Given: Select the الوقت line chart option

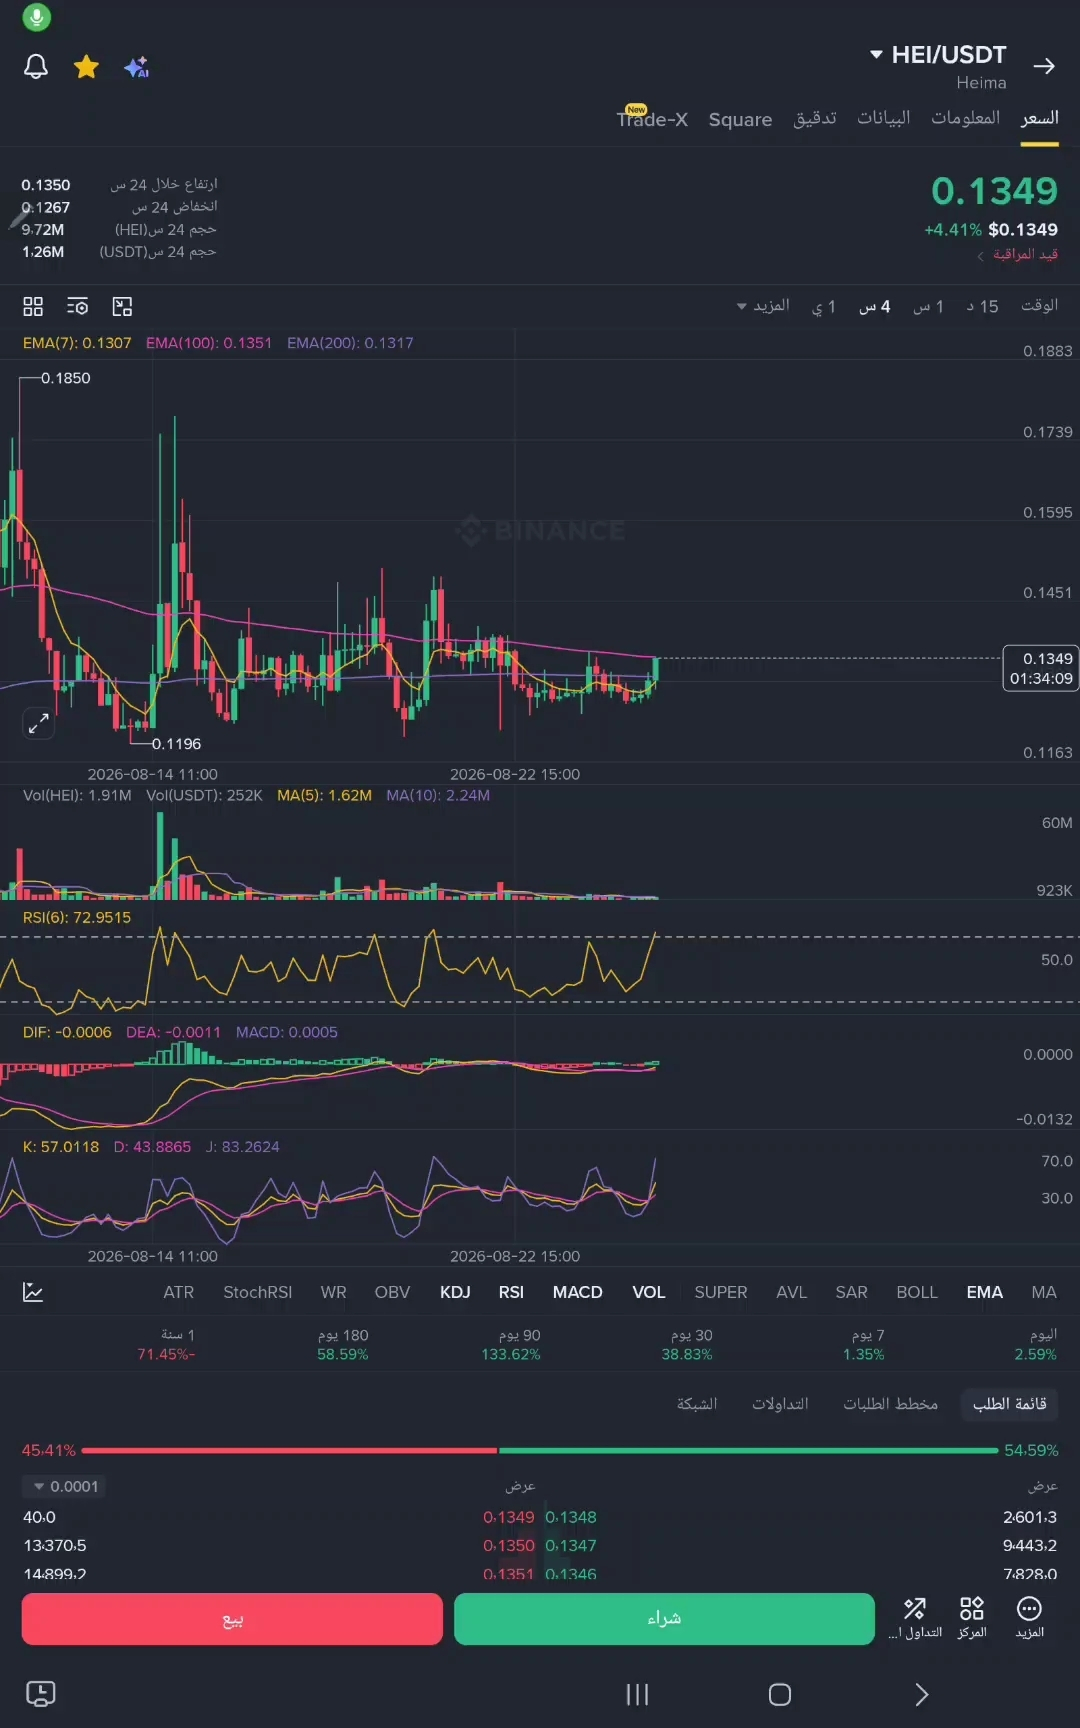Looking at the screenshot, I should [1039, 305].
